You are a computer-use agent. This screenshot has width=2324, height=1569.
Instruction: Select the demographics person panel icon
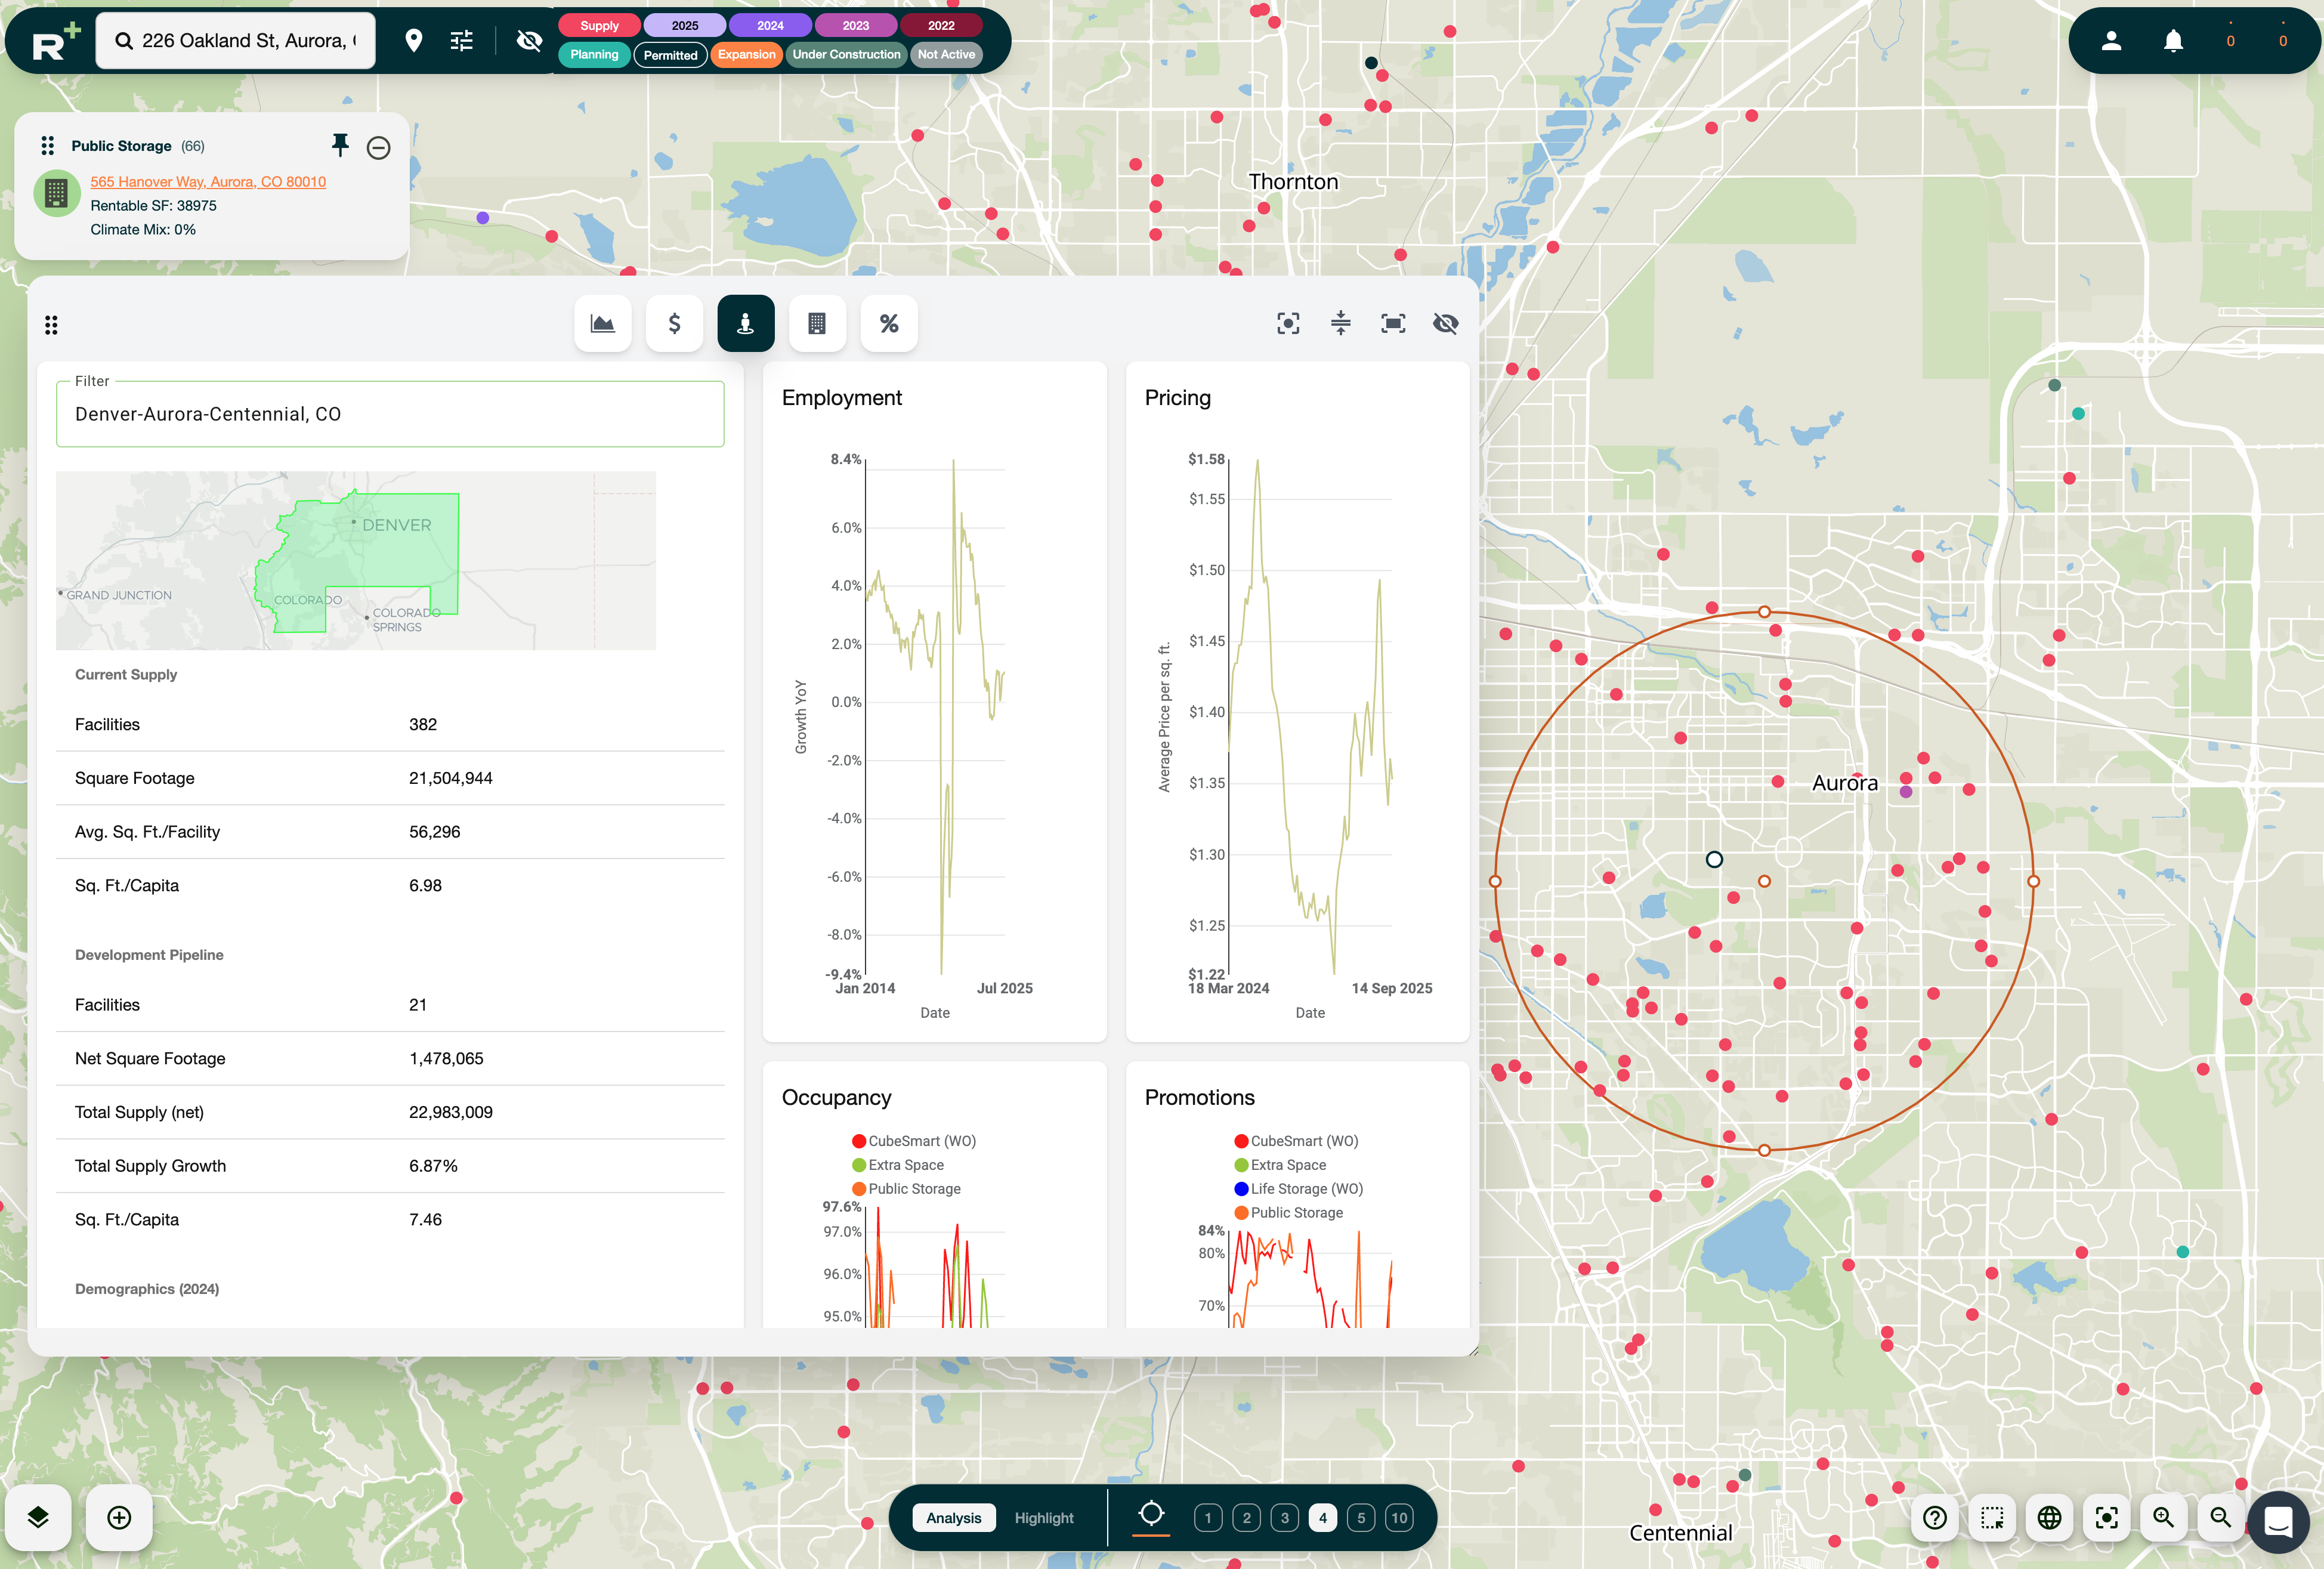pos(745,323)
